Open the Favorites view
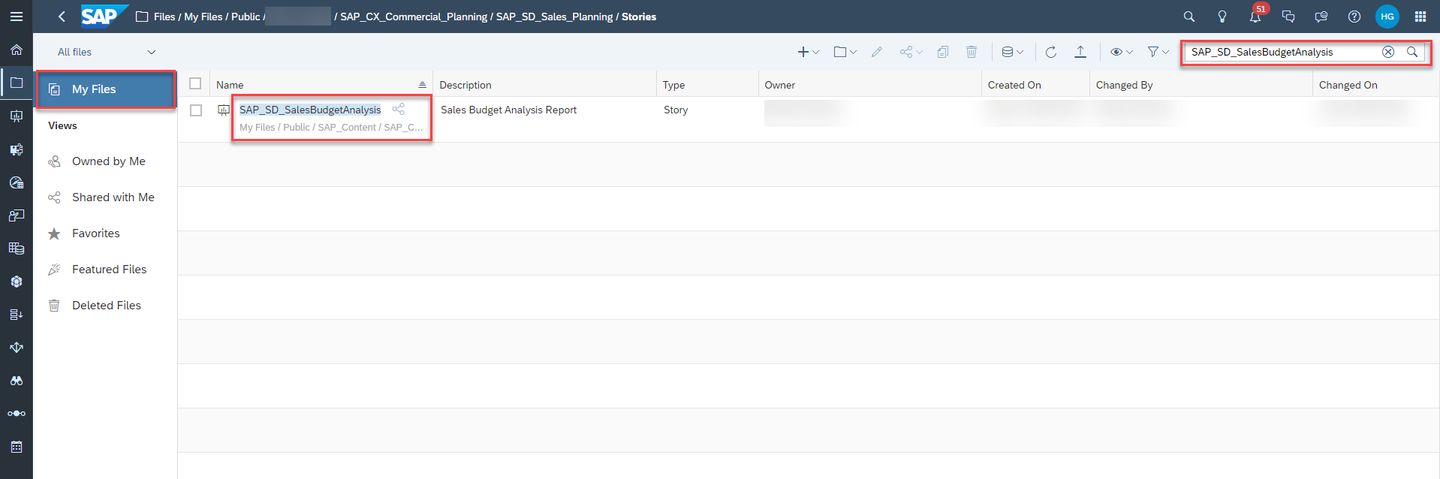Viewport: 1440px width, 479px height. [x=96, y=233]
